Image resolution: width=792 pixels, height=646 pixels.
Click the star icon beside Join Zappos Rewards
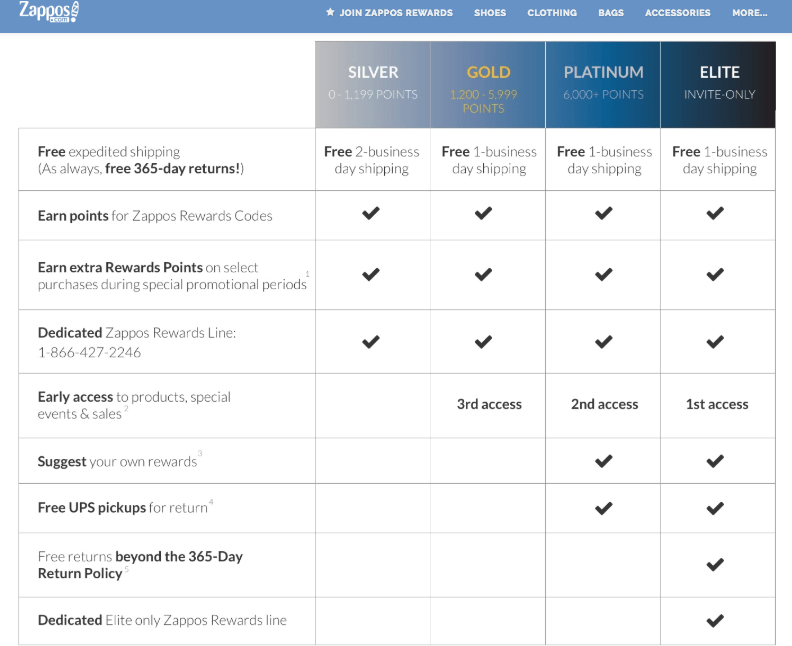click(330, 12)
